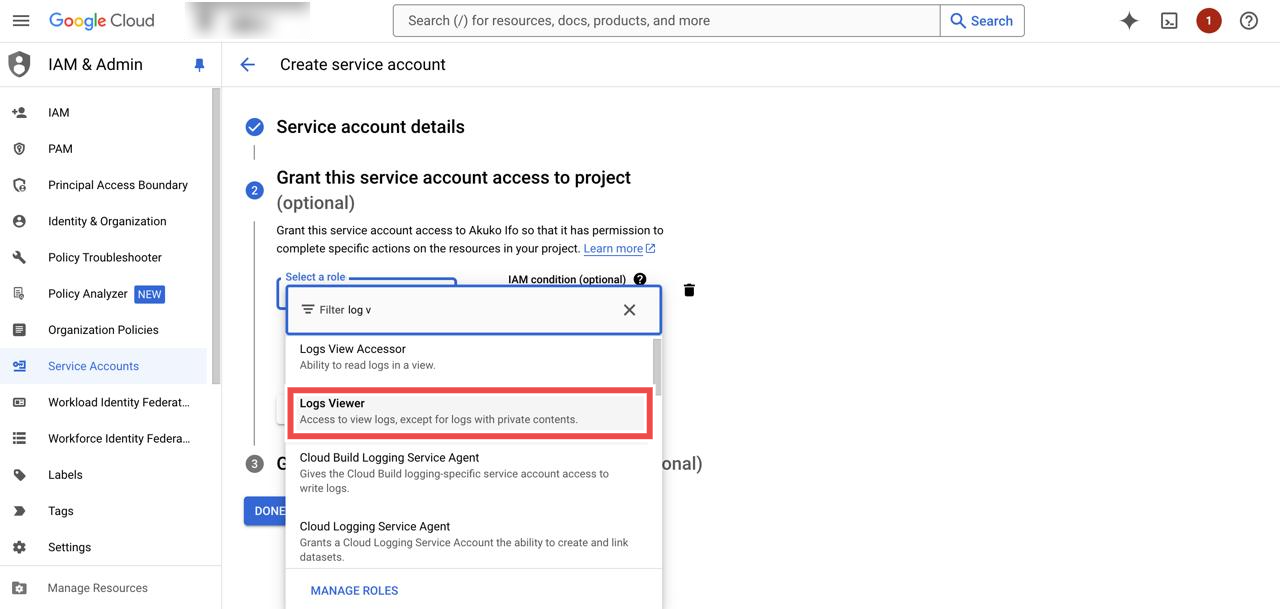Open the main navigation hamburger menu
Image resolution: width=1280 pixels, height=609 pixels.
pos(21,21)
